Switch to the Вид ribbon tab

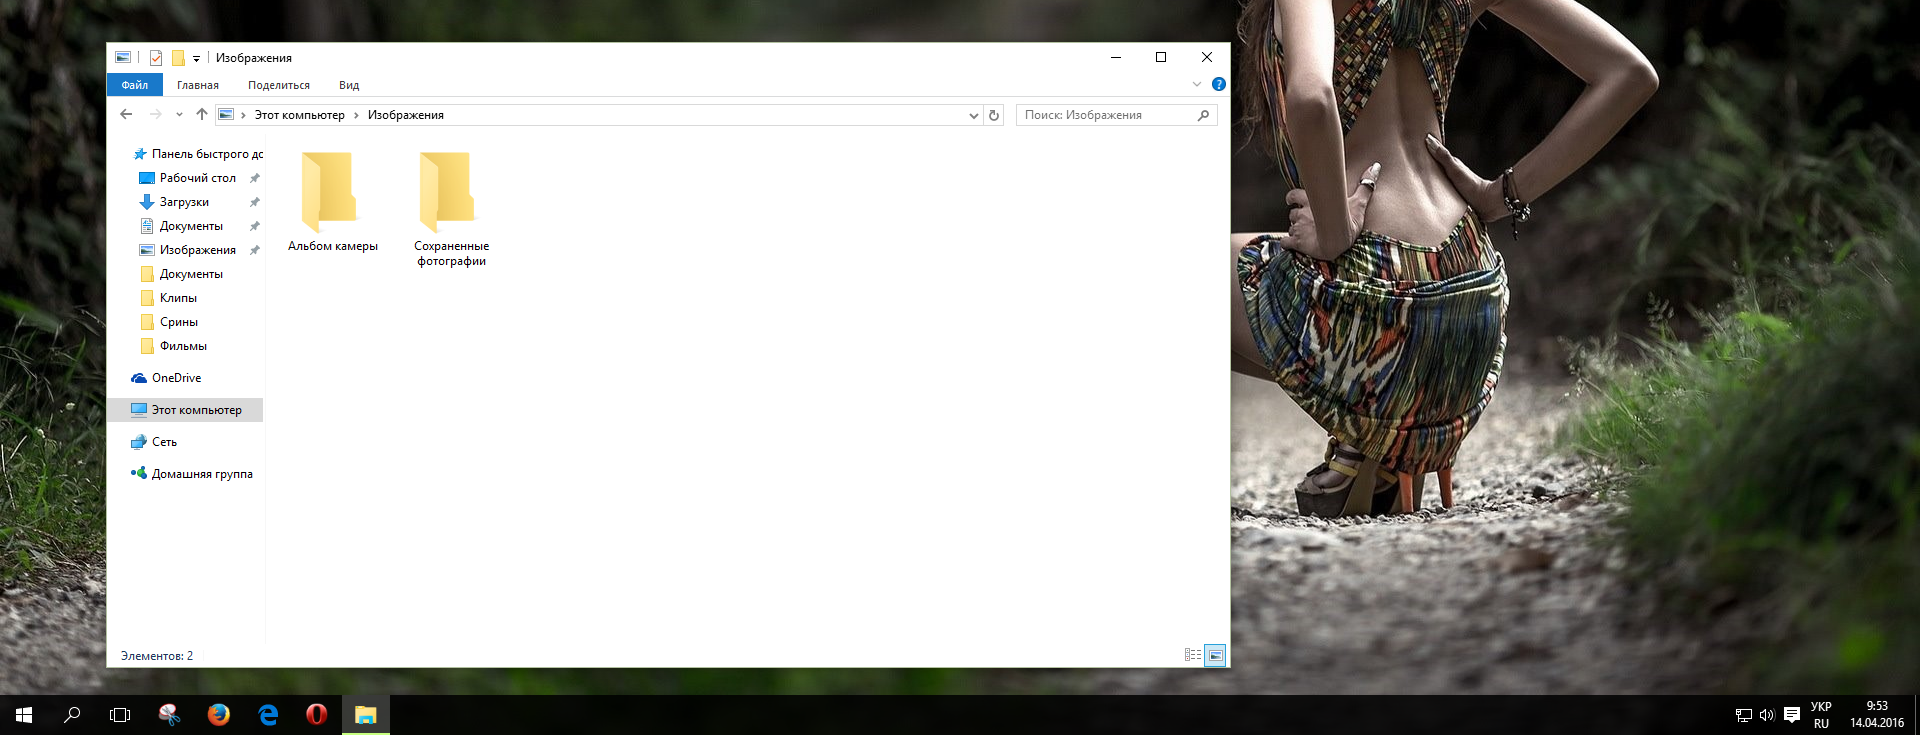click(348, 85)
